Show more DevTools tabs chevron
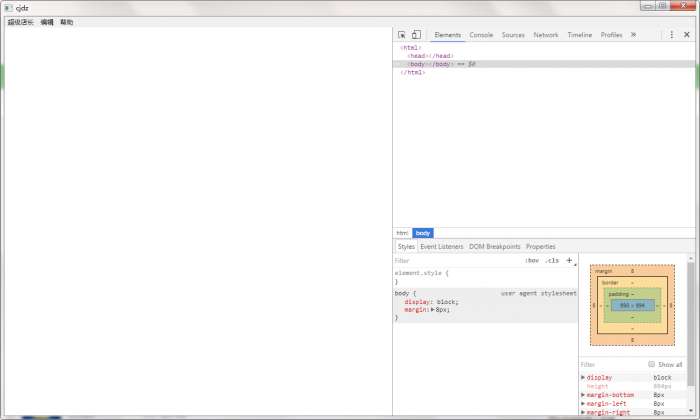 click(633, 35)
